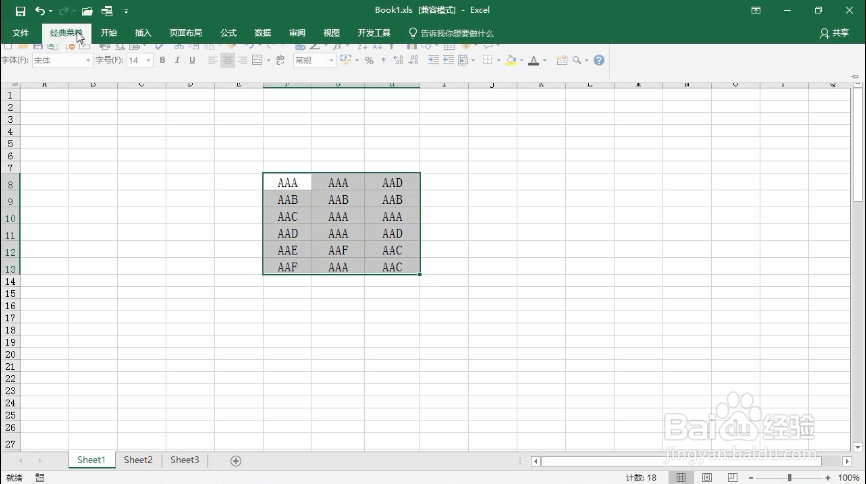This screenshot has height=484, width=866.
Task: Click Ribbon Display Options icon
Action: [x=756, y=10]
